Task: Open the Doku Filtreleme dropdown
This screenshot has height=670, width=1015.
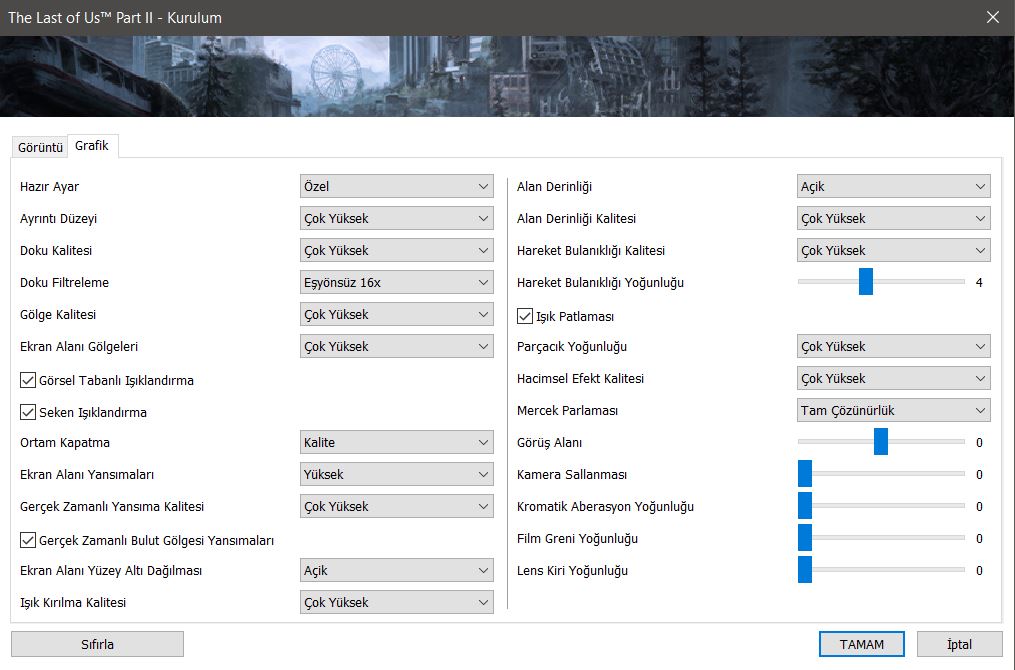Action: tap(397, 282)
